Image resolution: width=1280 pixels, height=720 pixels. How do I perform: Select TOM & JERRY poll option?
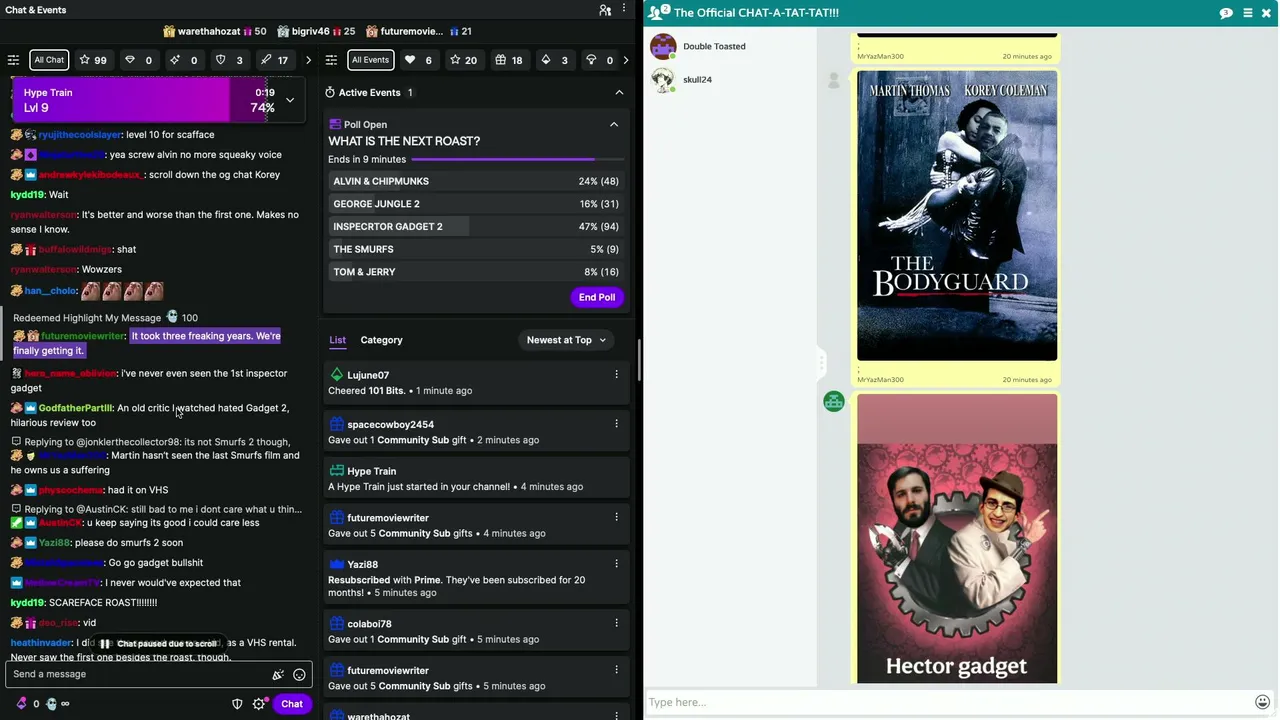point(476,272)
